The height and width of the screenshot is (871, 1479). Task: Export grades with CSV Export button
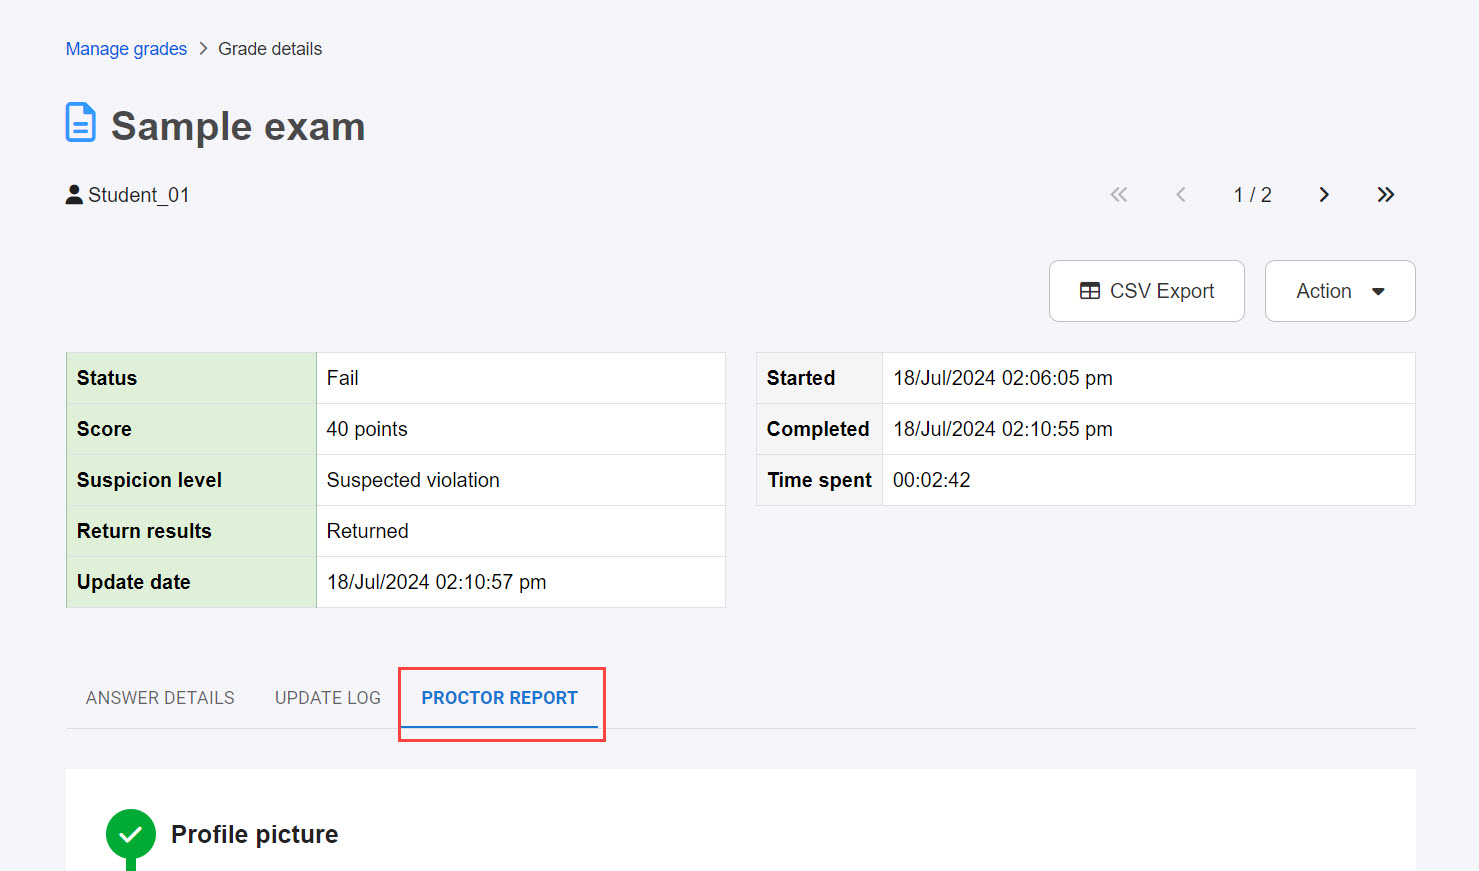click(1147, 291)
